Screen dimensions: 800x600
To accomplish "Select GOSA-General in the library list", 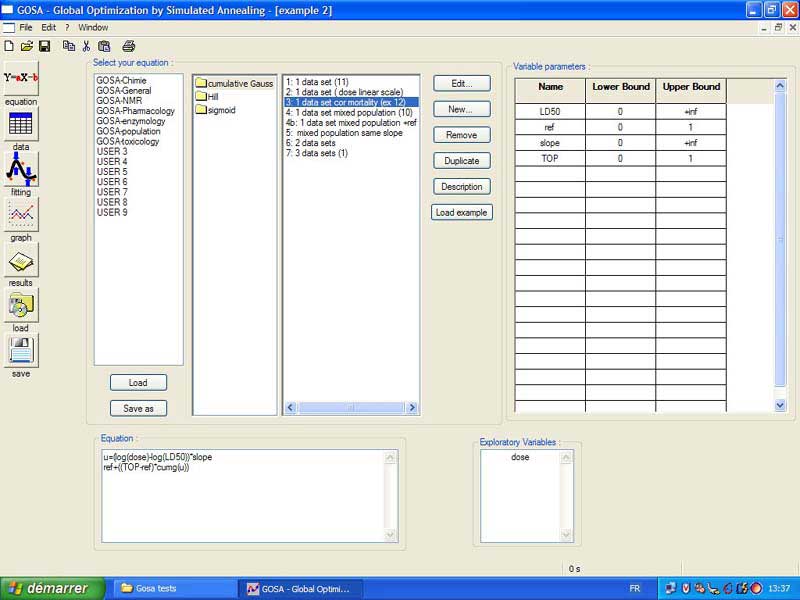I will (x=124, y=91).
